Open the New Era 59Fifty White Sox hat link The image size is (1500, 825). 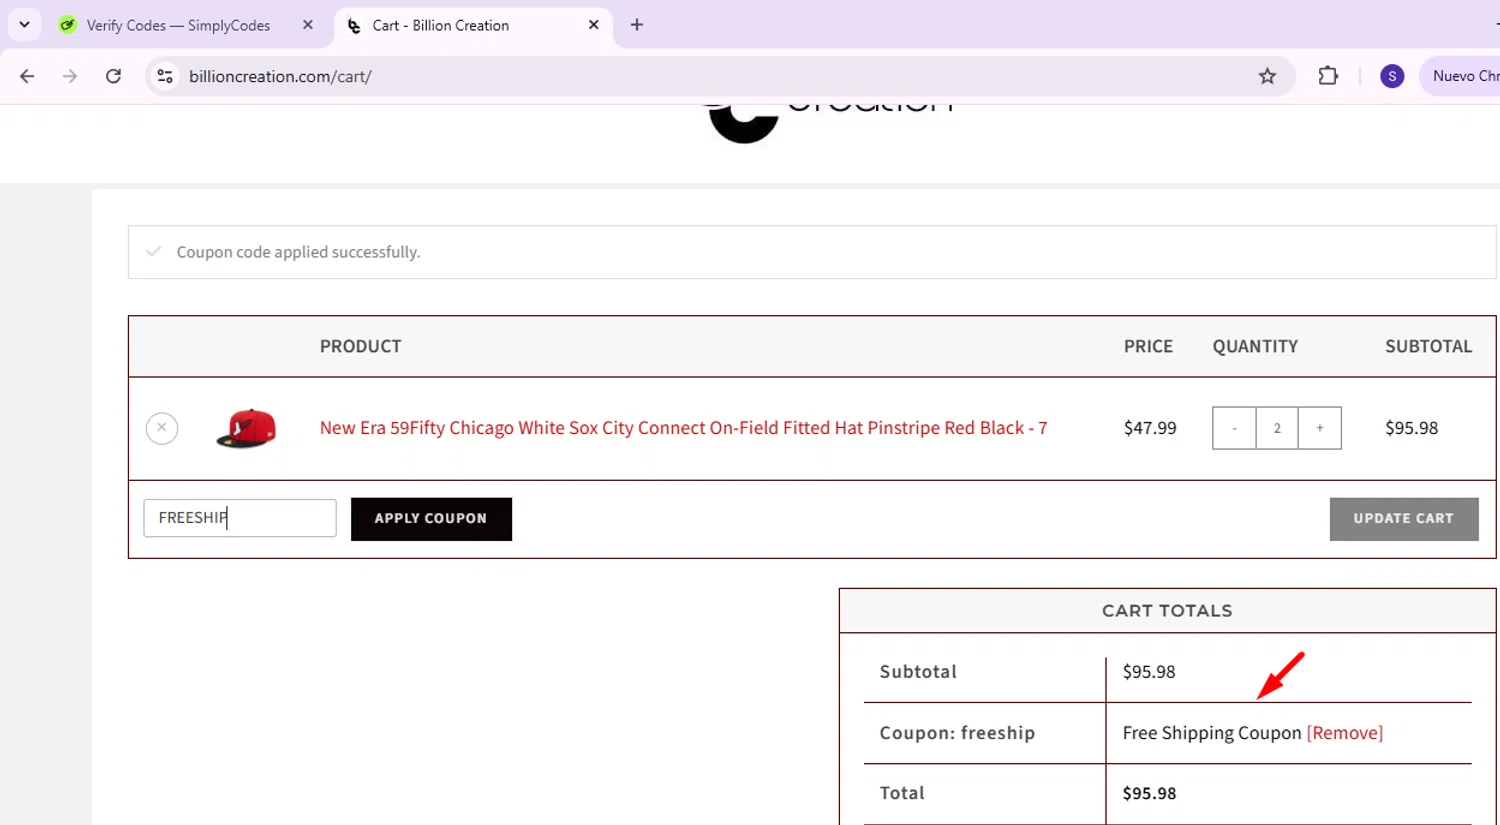pyautogui.click(x=683, y=428)
